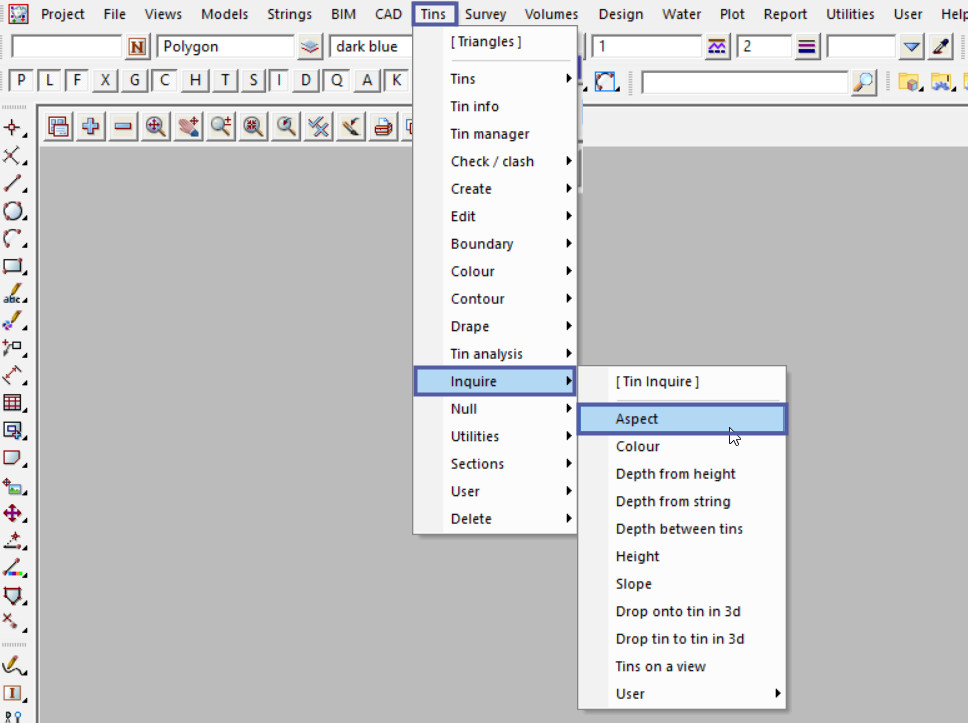Toggle the G snap letter button
Screen dimensions: 968x723
click(x=135, y=81)
